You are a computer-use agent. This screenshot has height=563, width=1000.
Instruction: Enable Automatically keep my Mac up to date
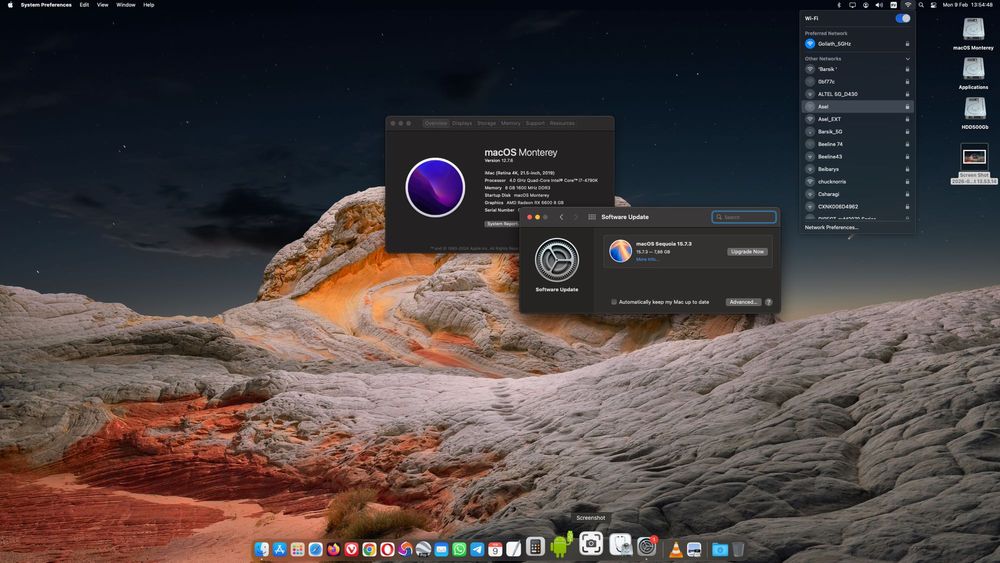(x=614, y=302)
